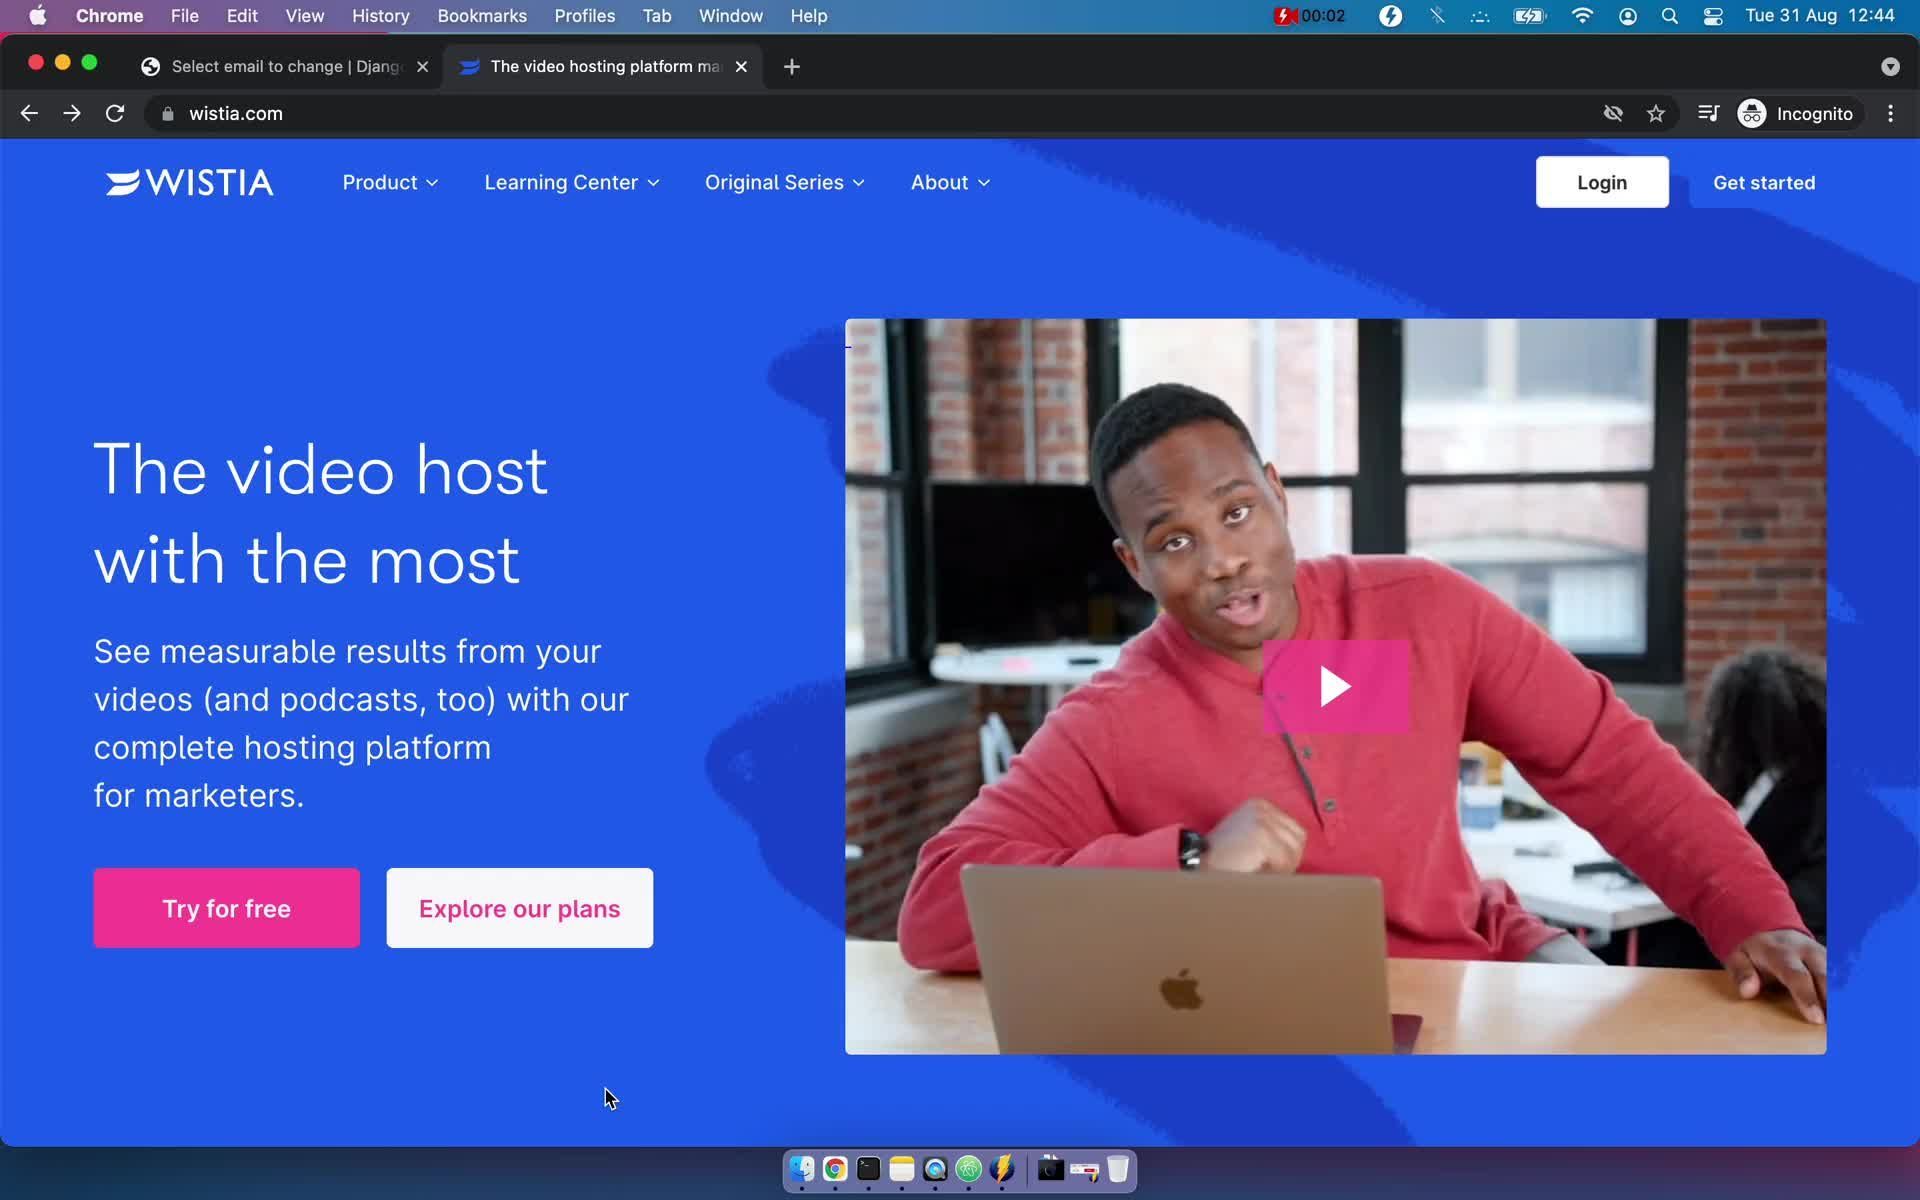
Task: Click the Wistia logo
Action: (189, 182)
